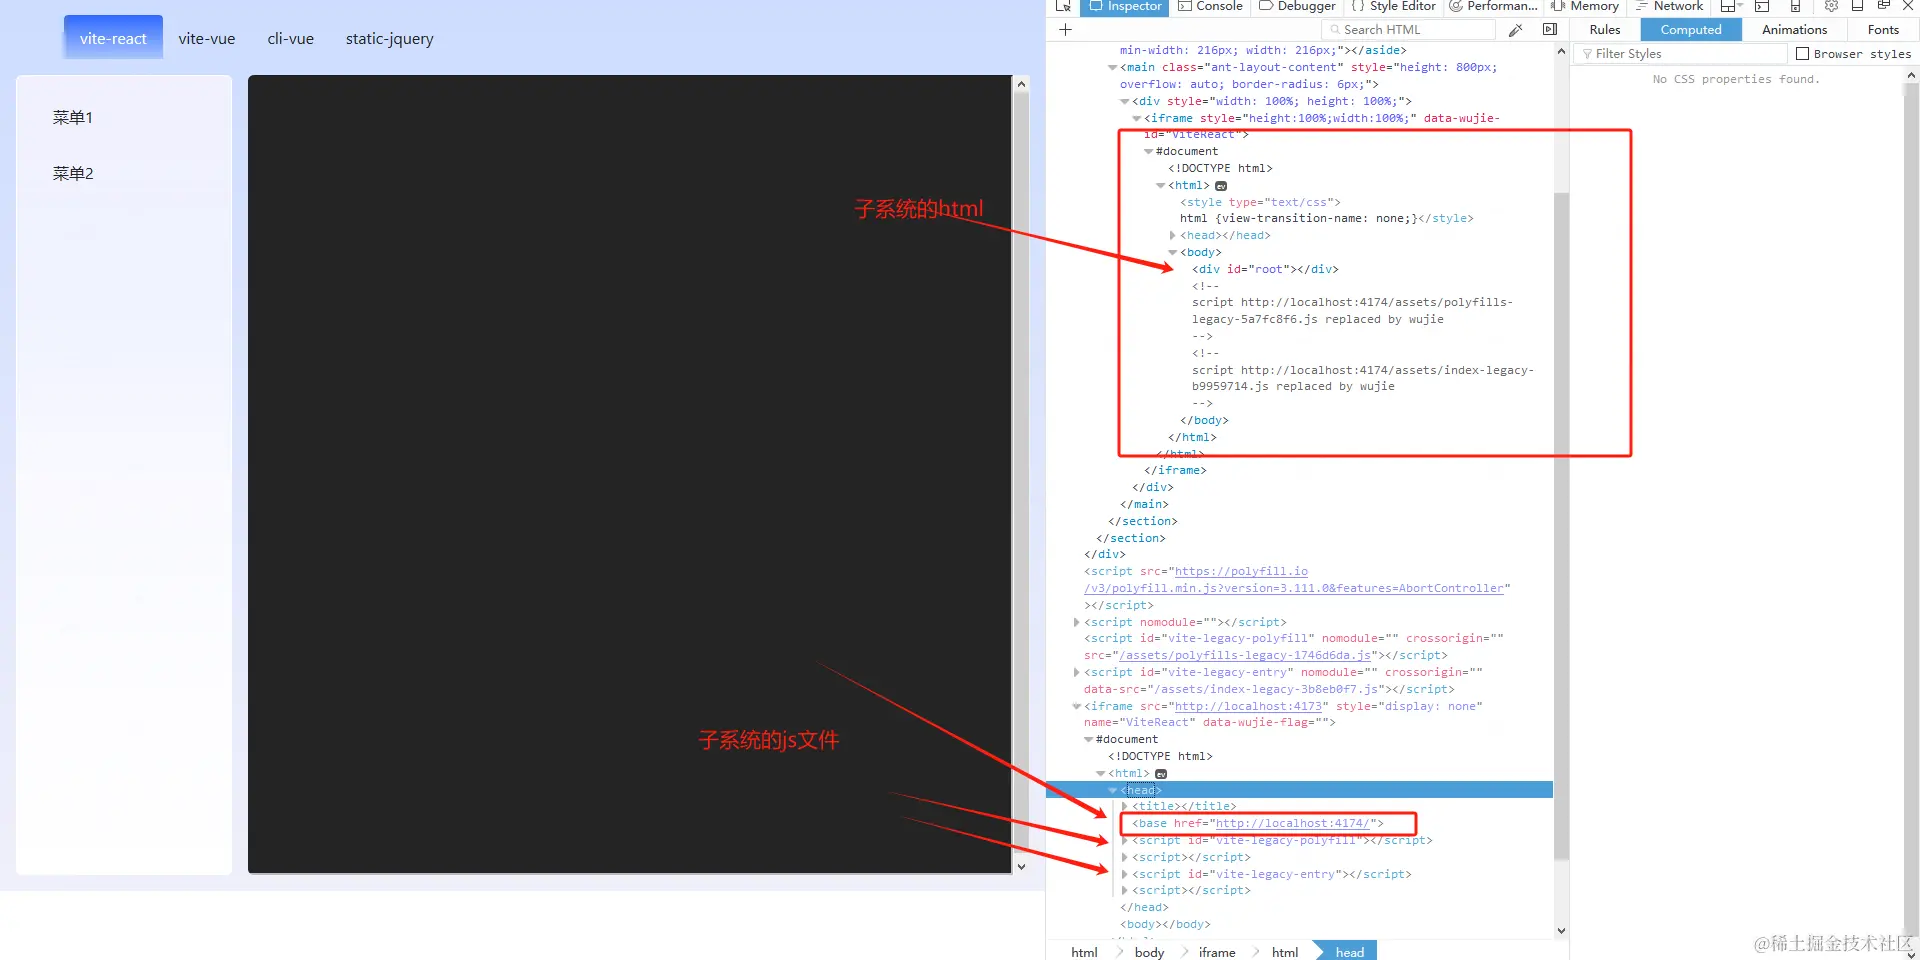
Task: Open devtools settings gear
Action: pyautogui.click(x=1831, y=6)
